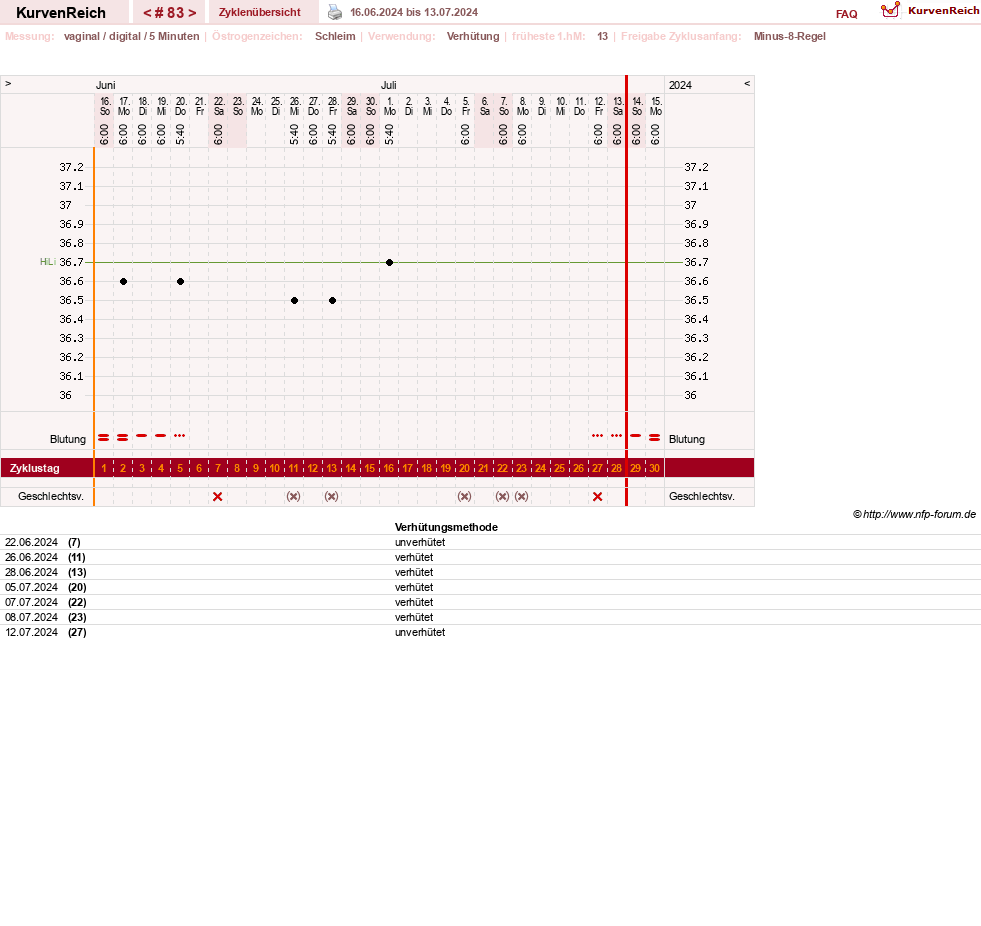This screenshot has width=981, height=926.
Task: Click the 'Verhütungsmethode' column header
Action: [x=446, y=527]
